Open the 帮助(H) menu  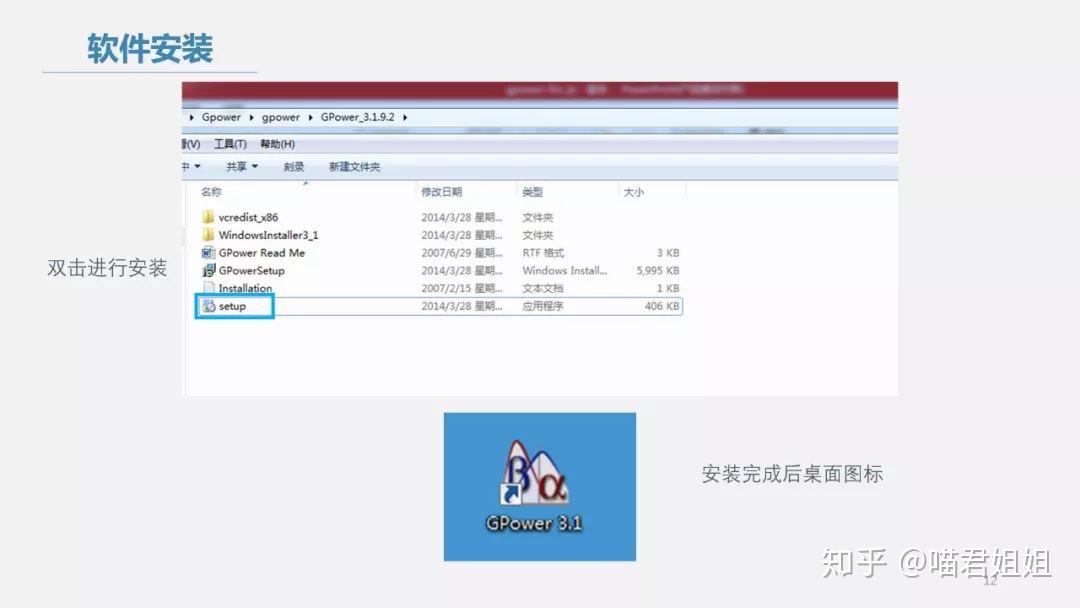coord(277,142)
